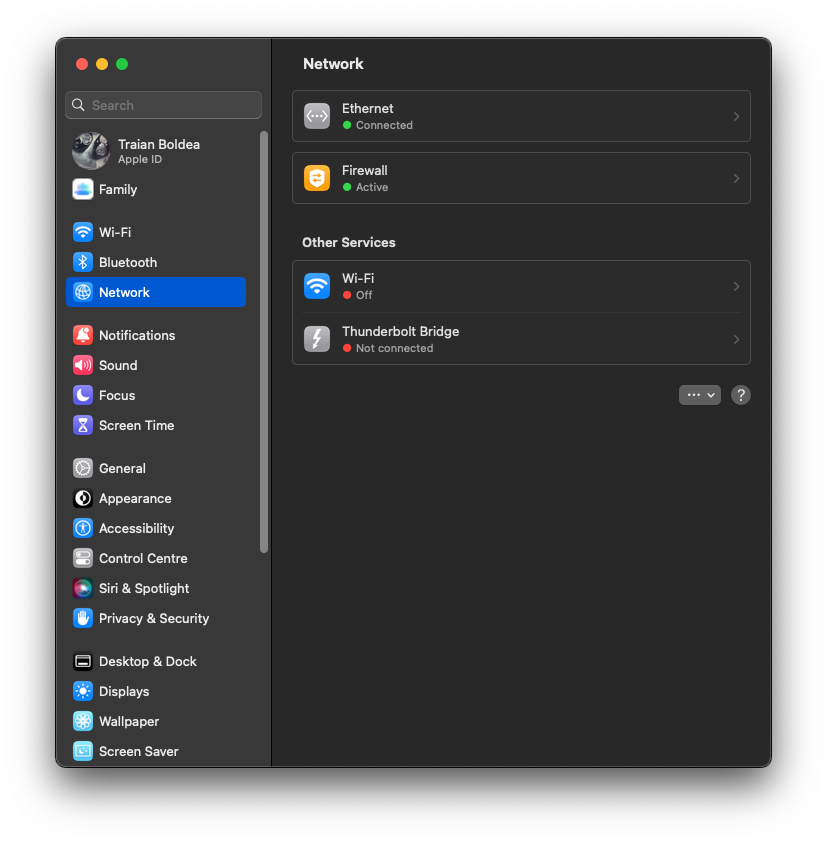Click the Ethernet icon in Network list

tap(317, 116)
